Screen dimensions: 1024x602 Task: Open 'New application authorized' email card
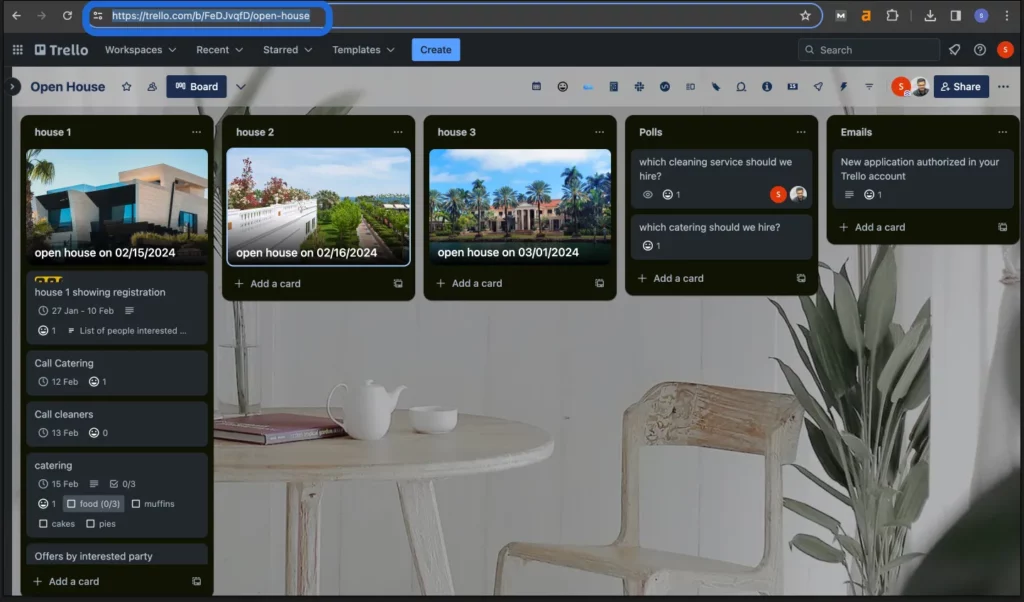[923, 178]
